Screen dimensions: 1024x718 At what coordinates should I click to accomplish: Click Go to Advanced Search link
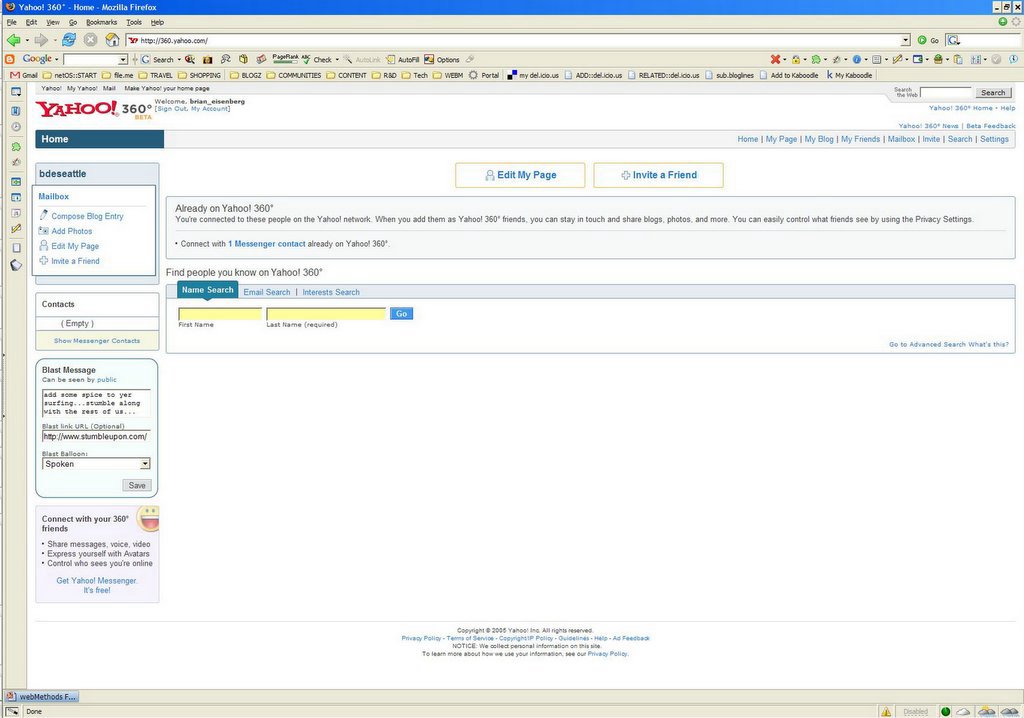tap(927, 344)
